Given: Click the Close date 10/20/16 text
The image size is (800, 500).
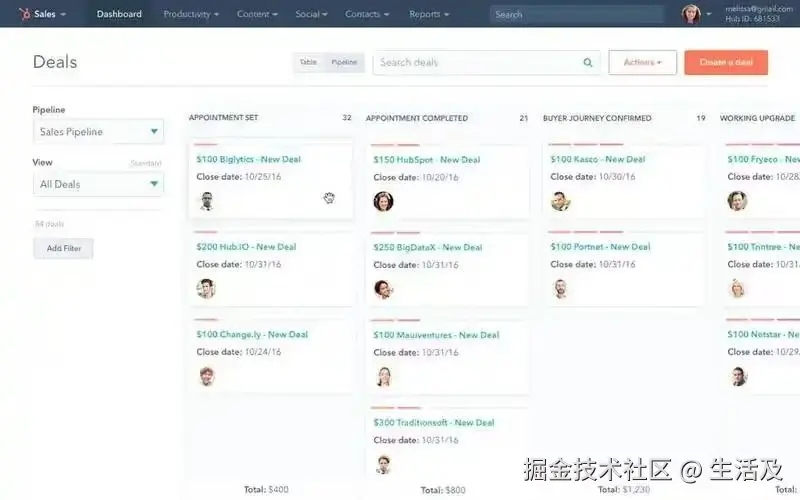Looking at the screenshot, I should click(416, 177).
